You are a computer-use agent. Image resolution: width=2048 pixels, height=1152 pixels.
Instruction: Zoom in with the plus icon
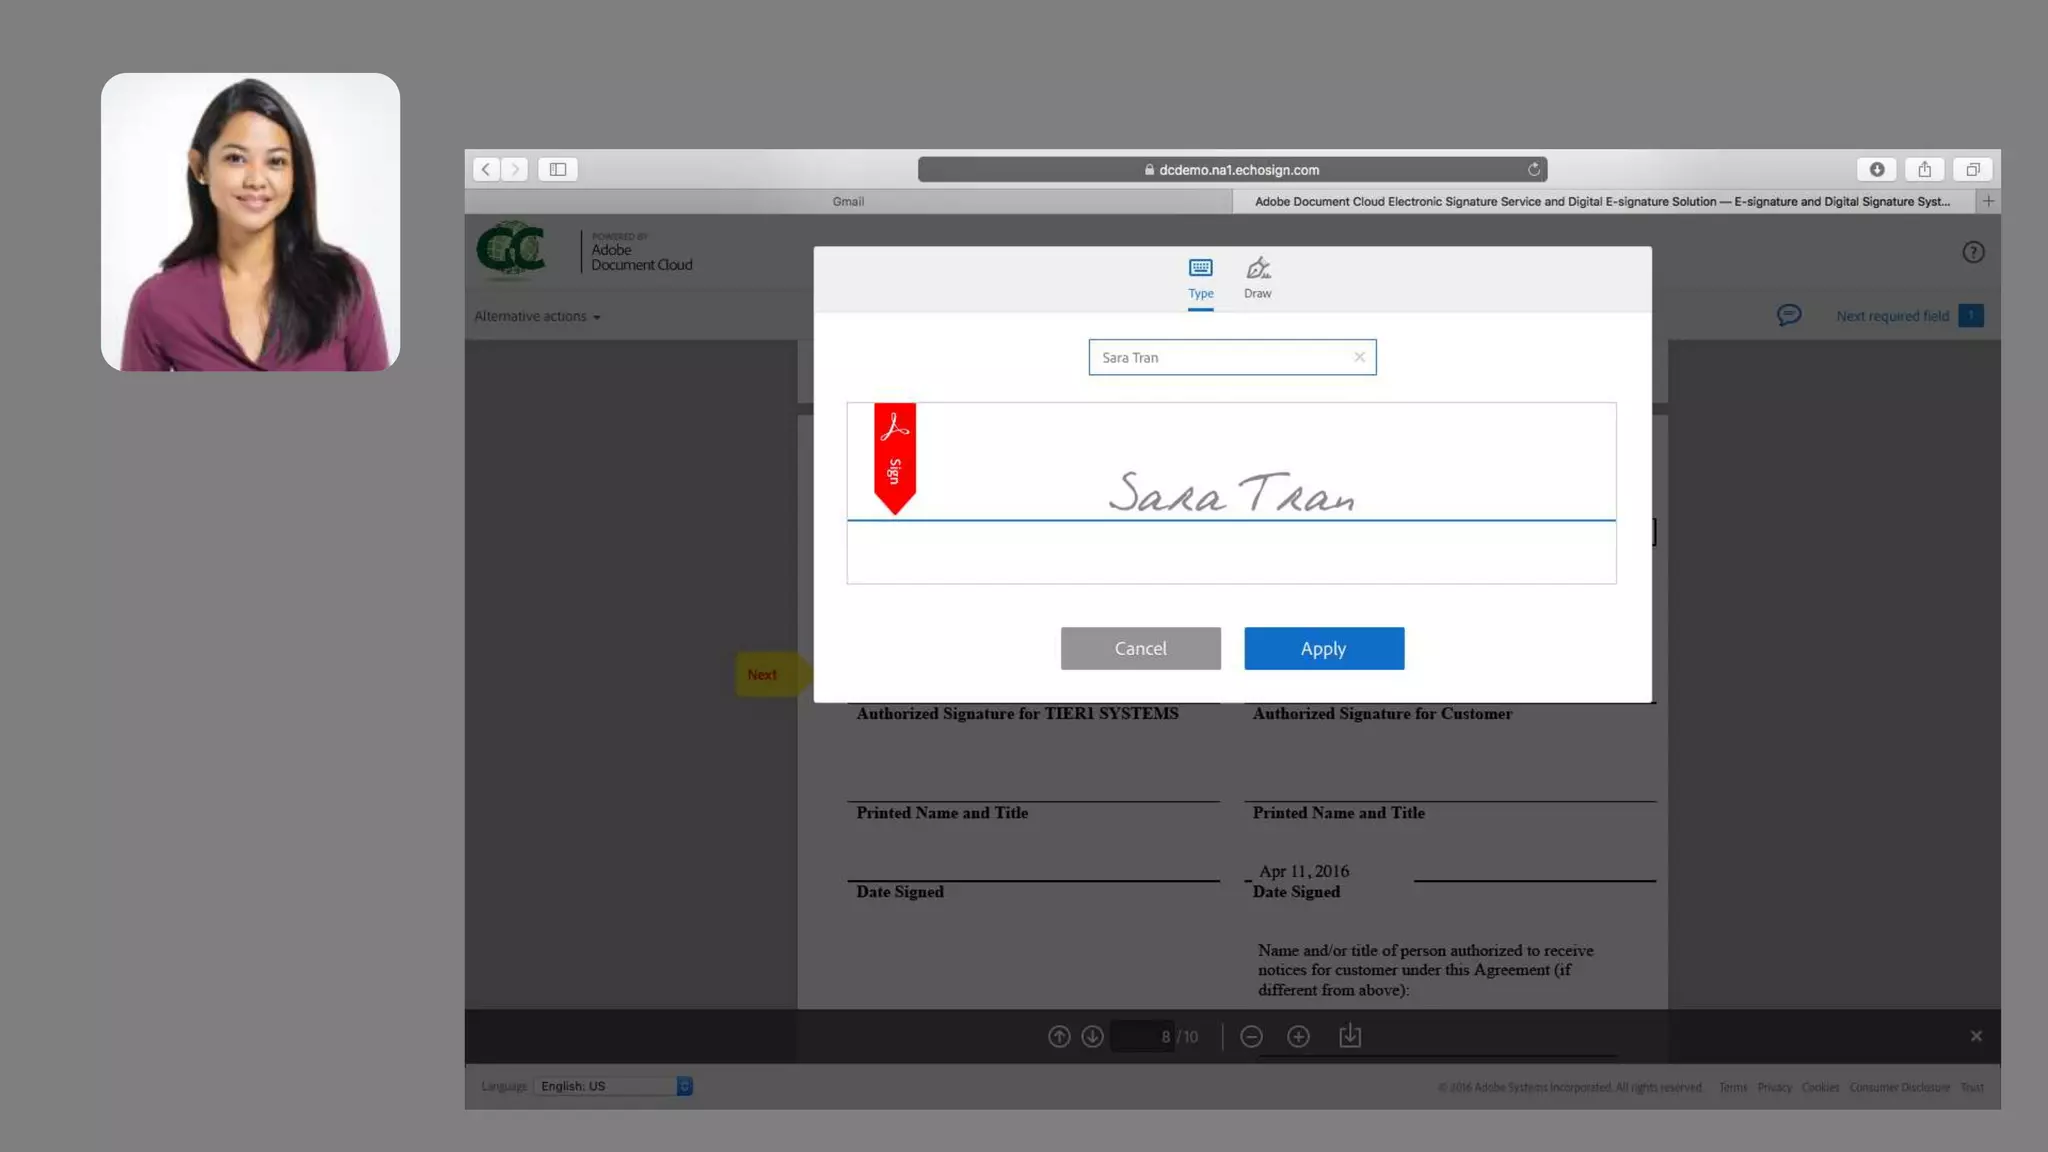1298,1036
